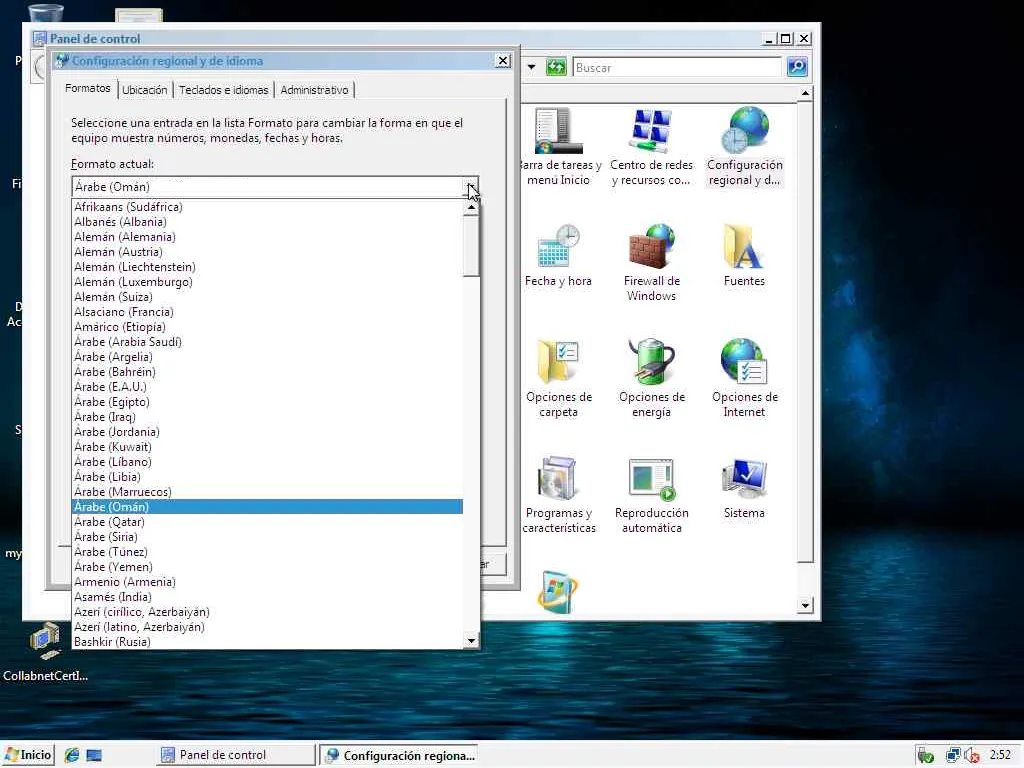Click the green refresh button in Panel de control
1024x768 pixels.
click(x=556, y=67)
